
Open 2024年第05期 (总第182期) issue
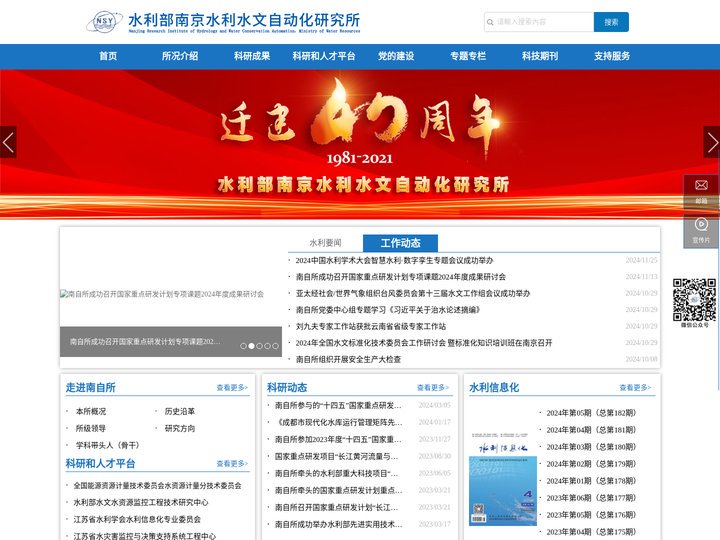tap(591, 413)
